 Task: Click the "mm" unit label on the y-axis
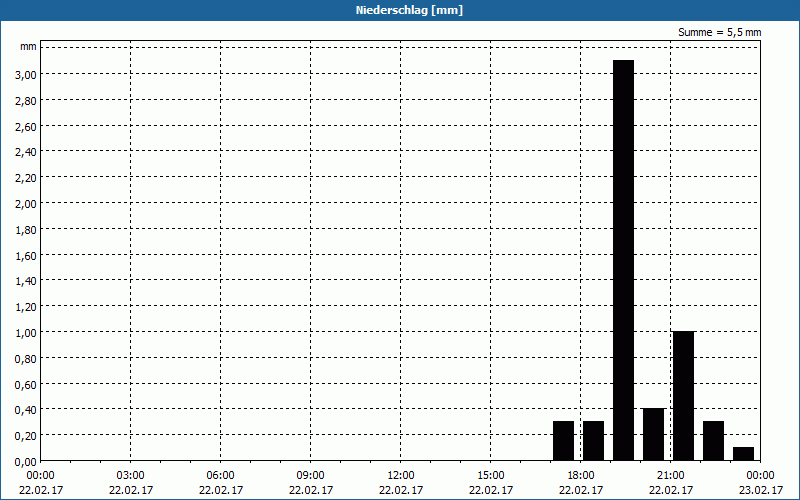point(29,47)
